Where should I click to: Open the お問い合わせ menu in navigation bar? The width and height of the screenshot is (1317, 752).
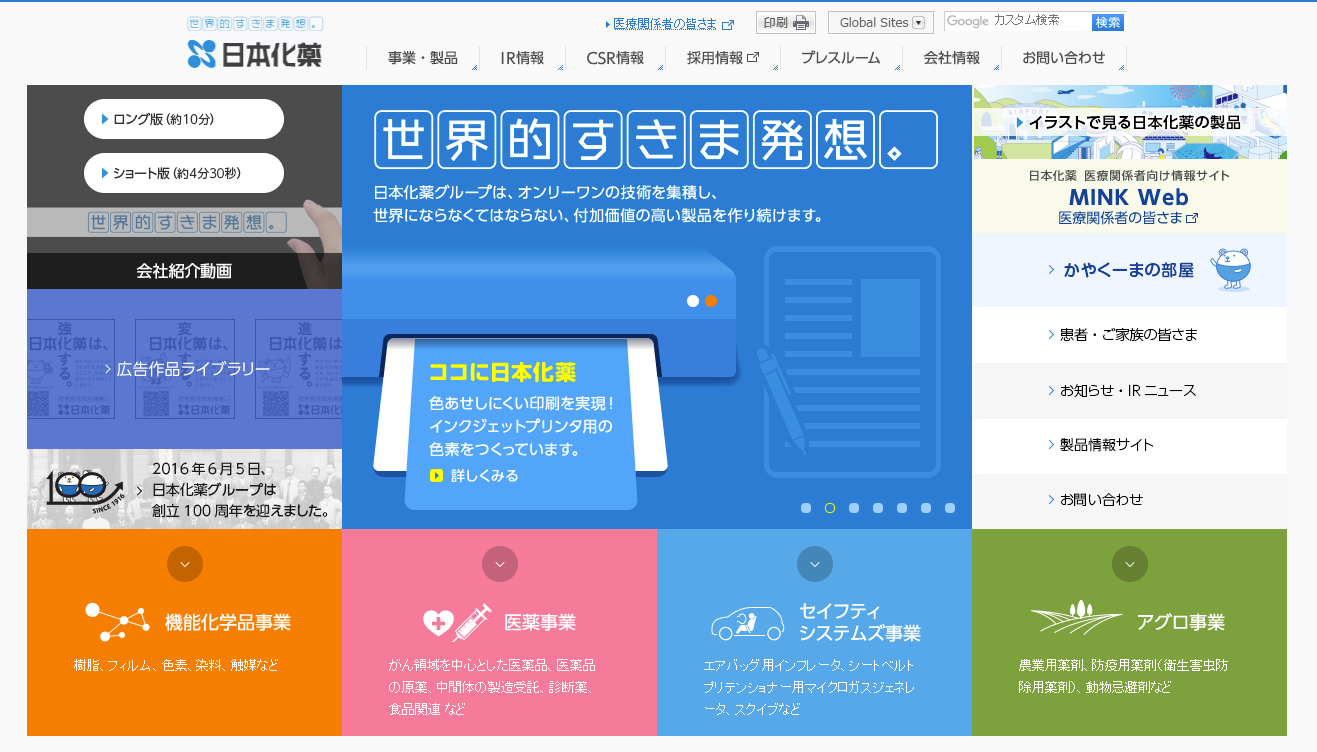pyautogui.click(x=1064, y=58)
